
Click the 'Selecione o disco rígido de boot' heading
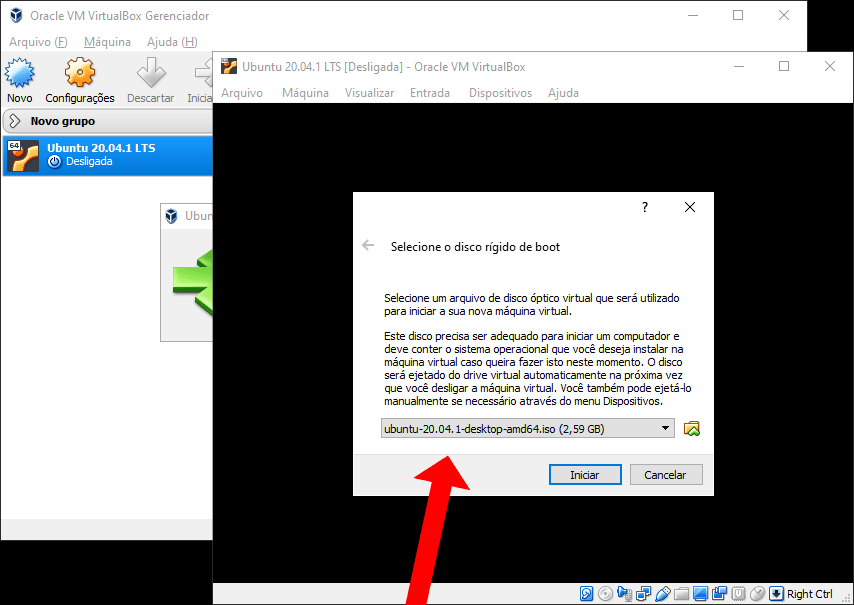pyautogui.click(x=475, y=247)
